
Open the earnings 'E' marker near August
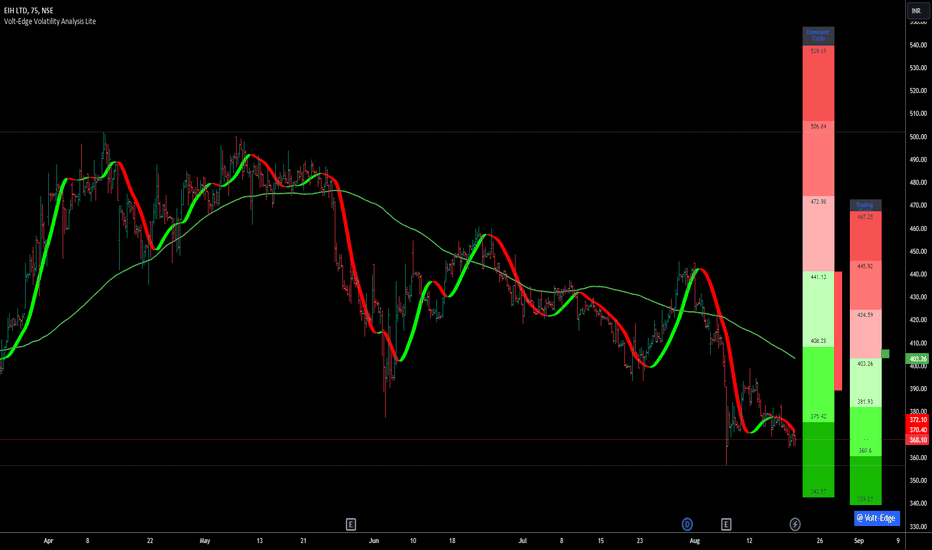726,524
